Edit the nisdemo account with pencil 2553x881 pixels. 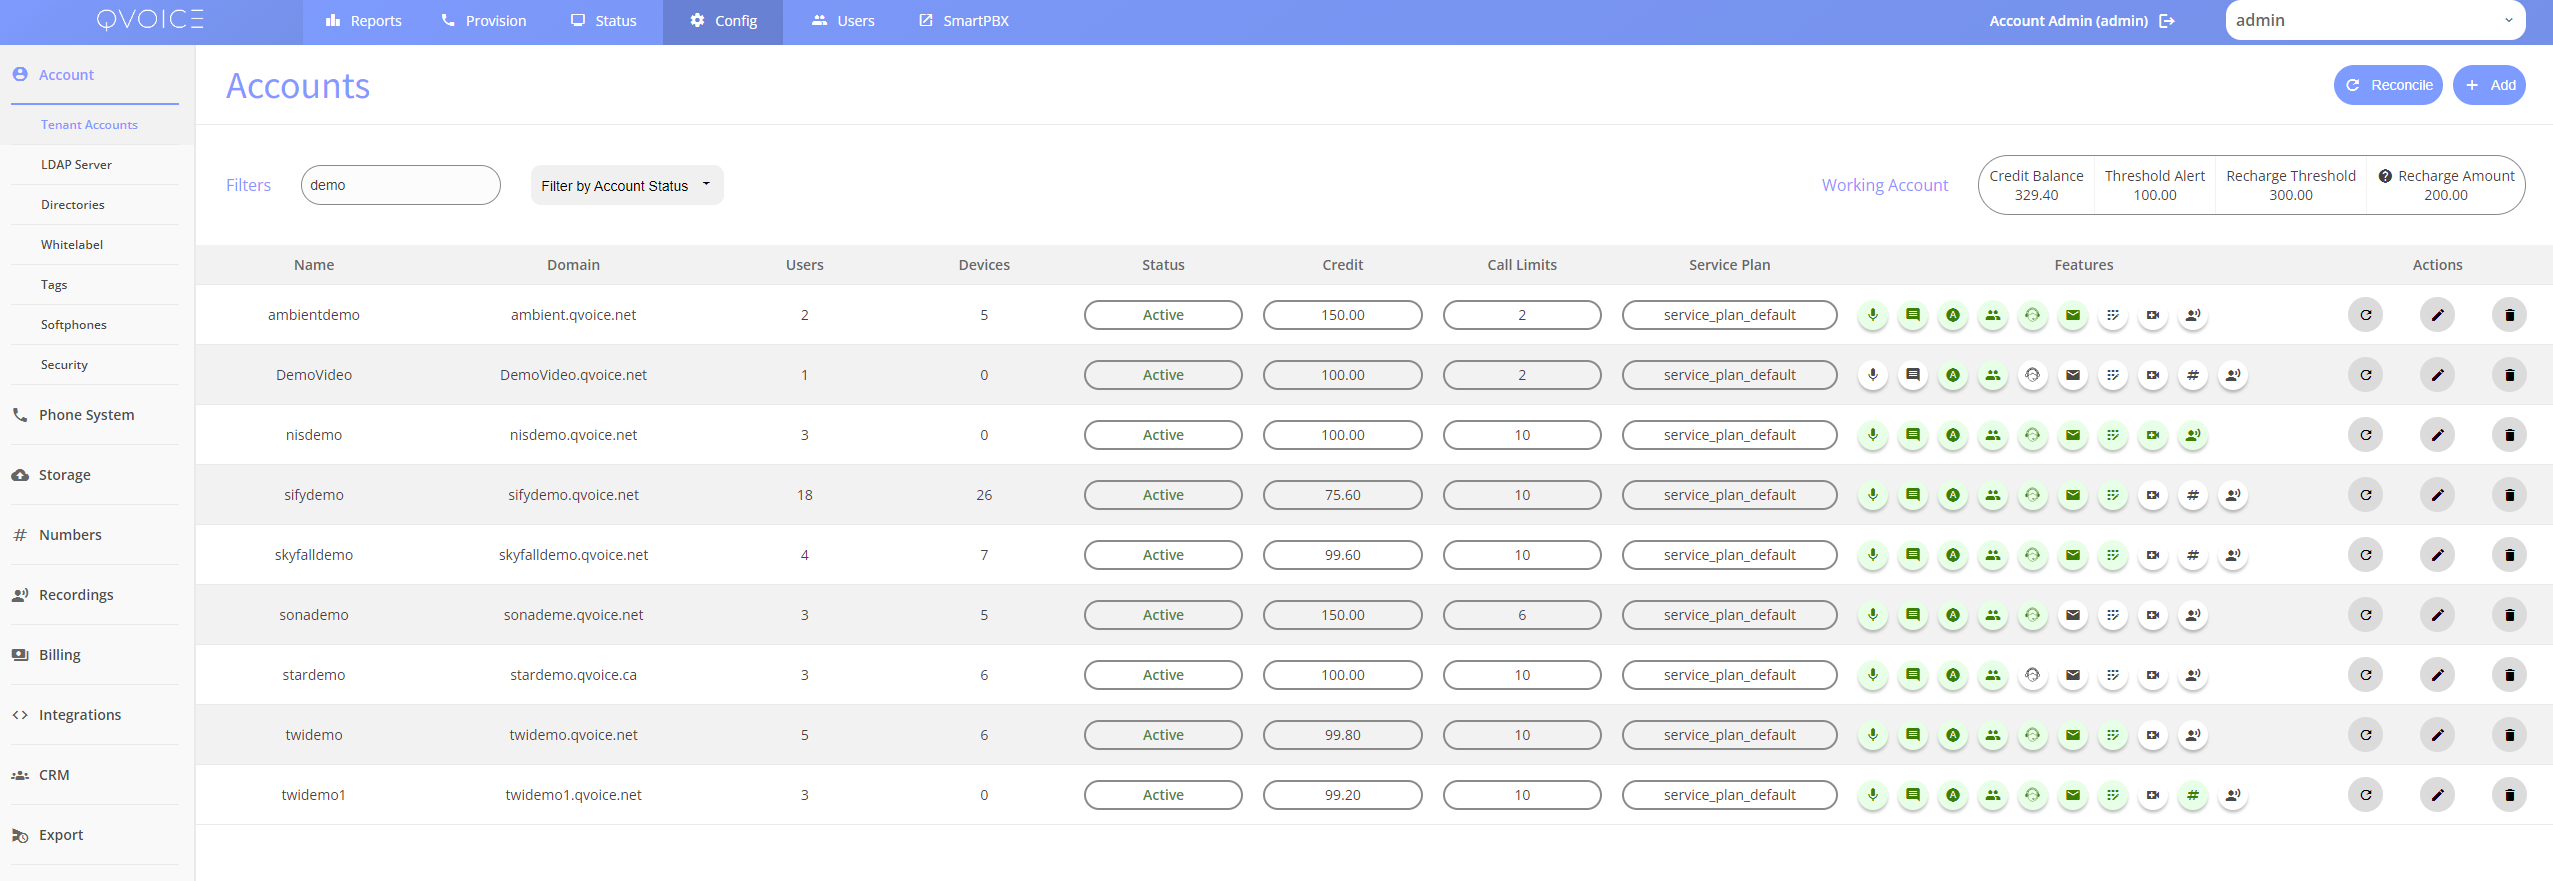pyautogui.click(x=2438, y=435)
